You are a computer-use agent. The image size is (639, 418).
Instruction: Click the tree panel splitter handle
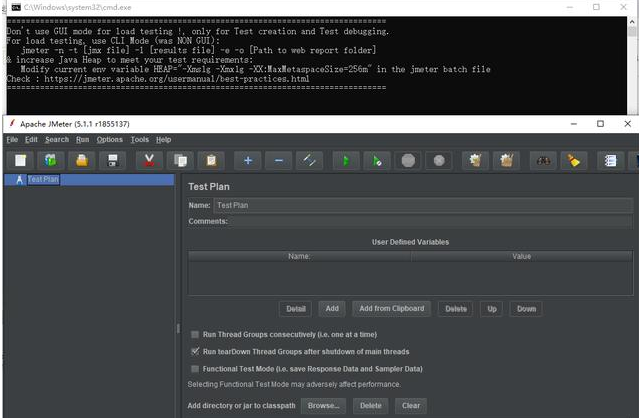pos(178,328)
